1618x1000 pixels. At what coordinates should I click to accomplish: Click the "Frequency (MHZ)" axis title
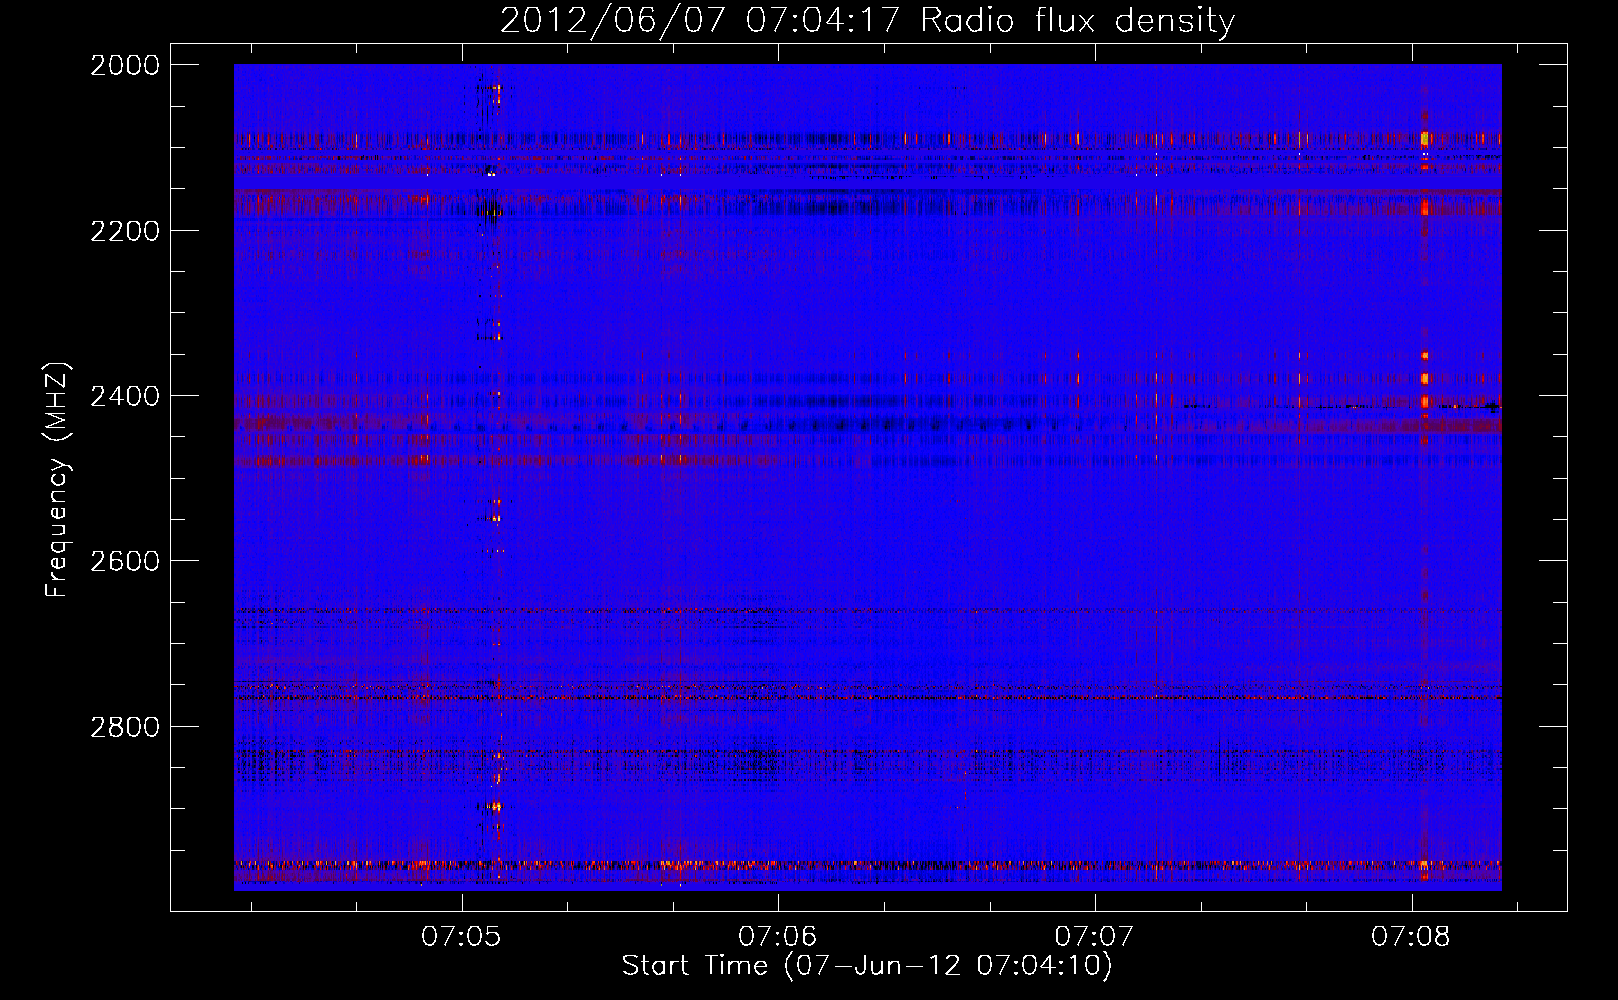(57, 480)
